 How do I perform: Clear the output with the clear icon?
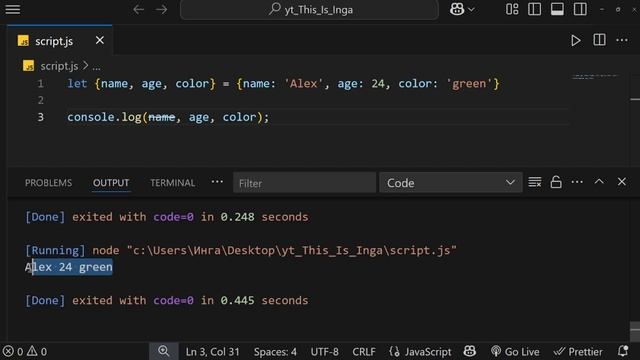535,182
